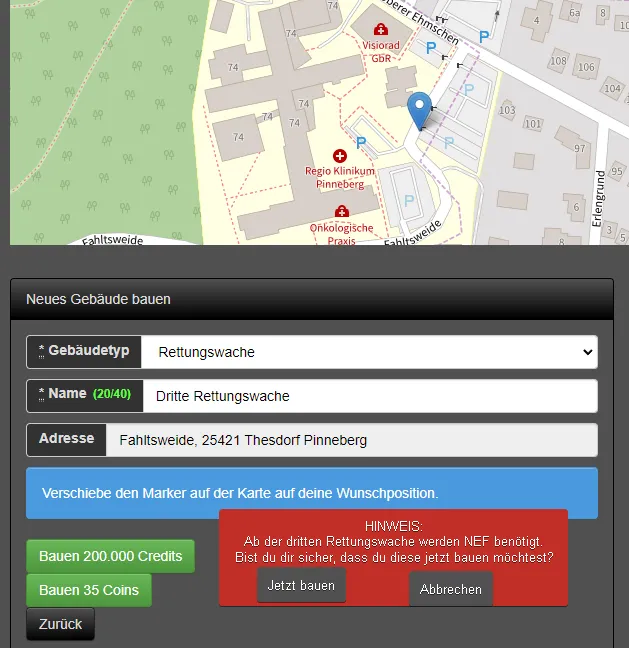Screen dimensions: 629x648
Task: Go back using the Zurück button
Action: coord(60,624)
